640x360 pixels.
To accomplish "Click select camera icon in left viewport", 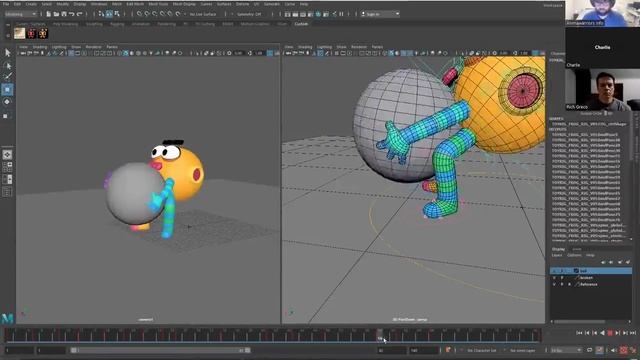I will click(24, 53).
